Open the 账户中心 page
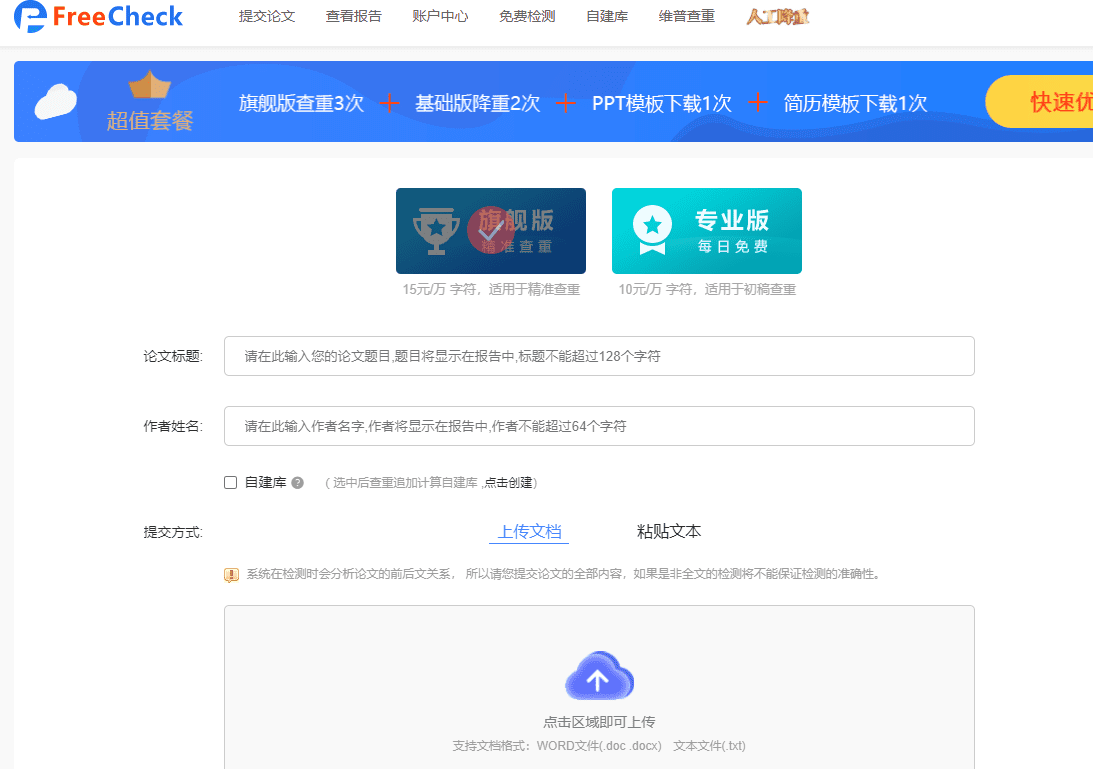 (440, 16)
